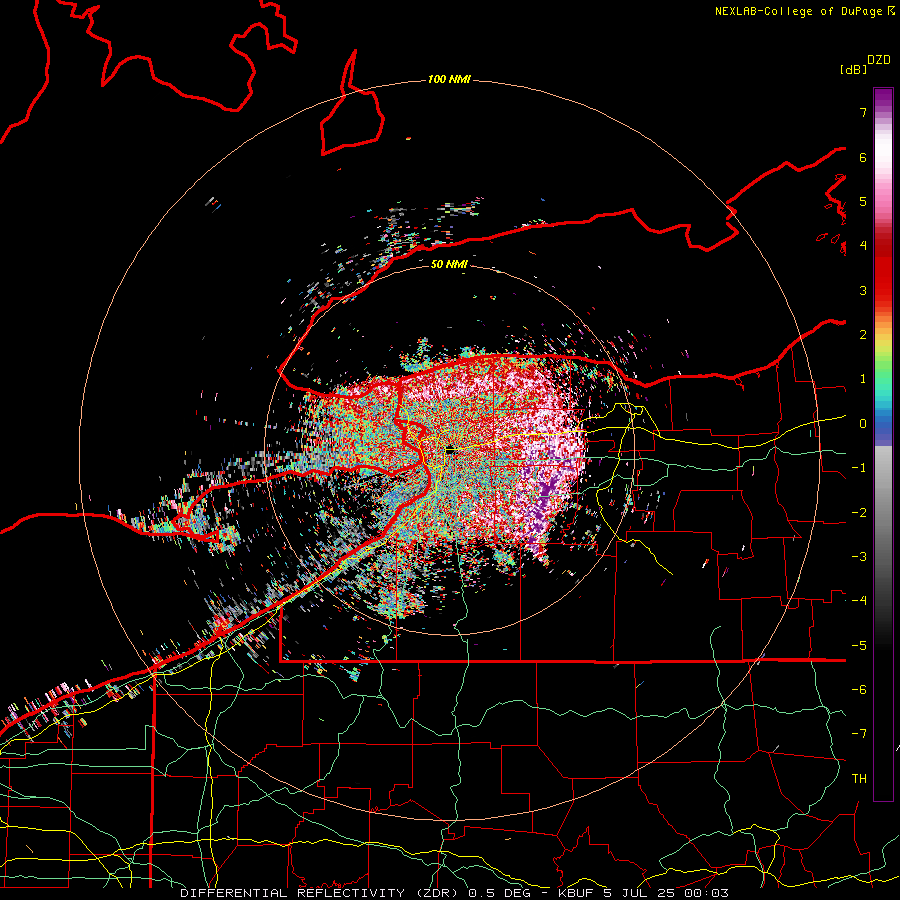Select the -4 dB label on color scale

[x=859, y=601]
